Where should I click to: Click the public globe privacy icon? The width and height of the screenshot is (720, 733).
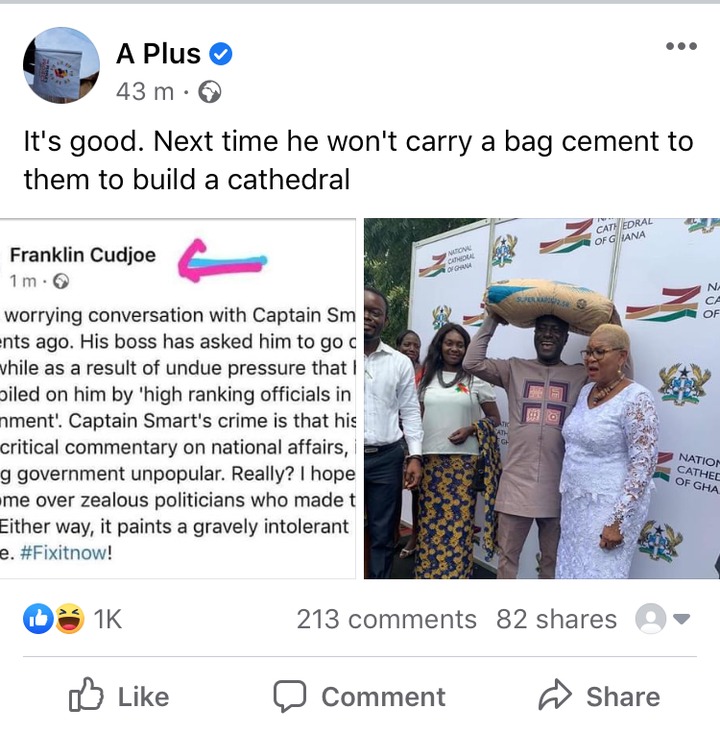[210, 92]
